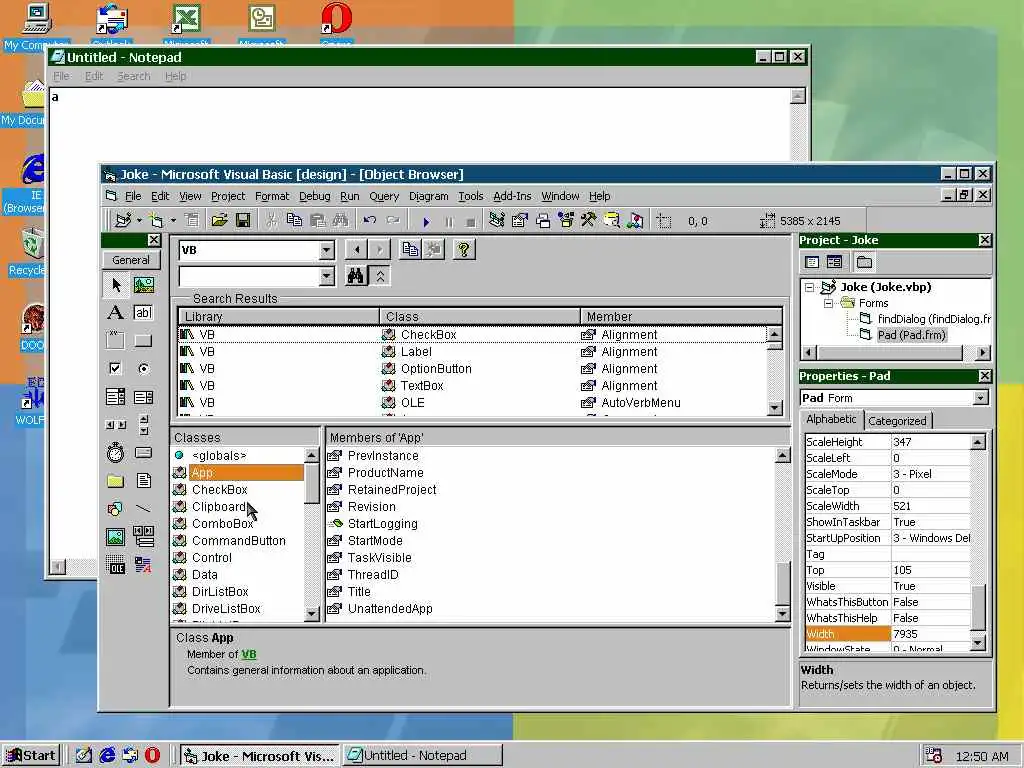Screen dimensions: 1024x768
Task: Select the CommandButton class in Classes list
Action: (x=238, y=541)
